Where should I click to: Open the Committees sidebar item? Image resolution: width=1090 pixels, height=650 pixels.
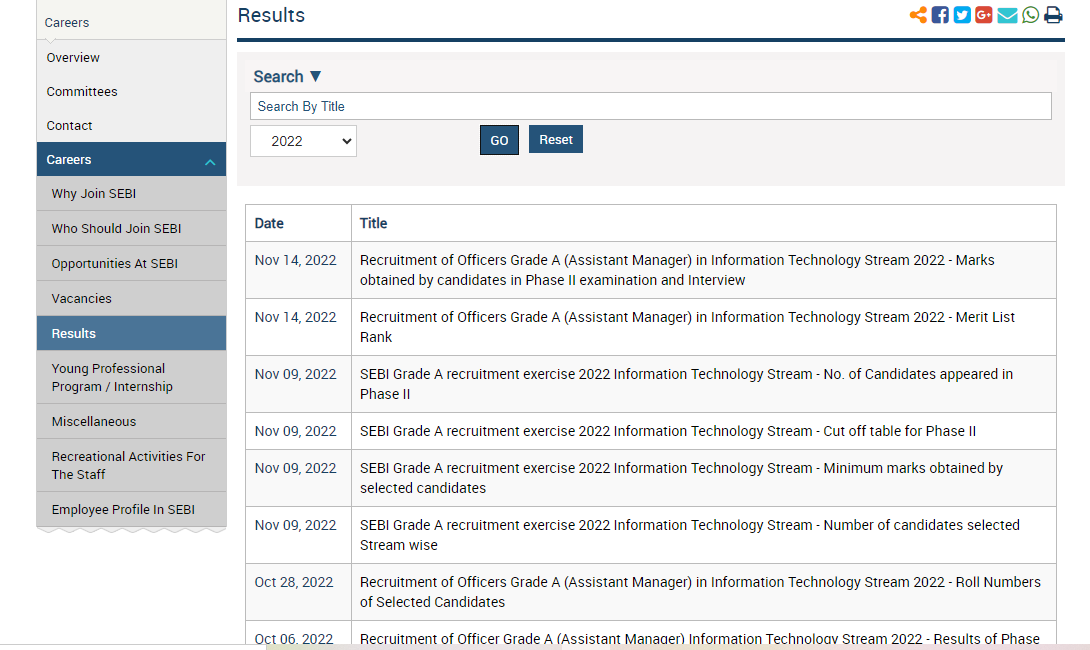(x=82, y=92)
